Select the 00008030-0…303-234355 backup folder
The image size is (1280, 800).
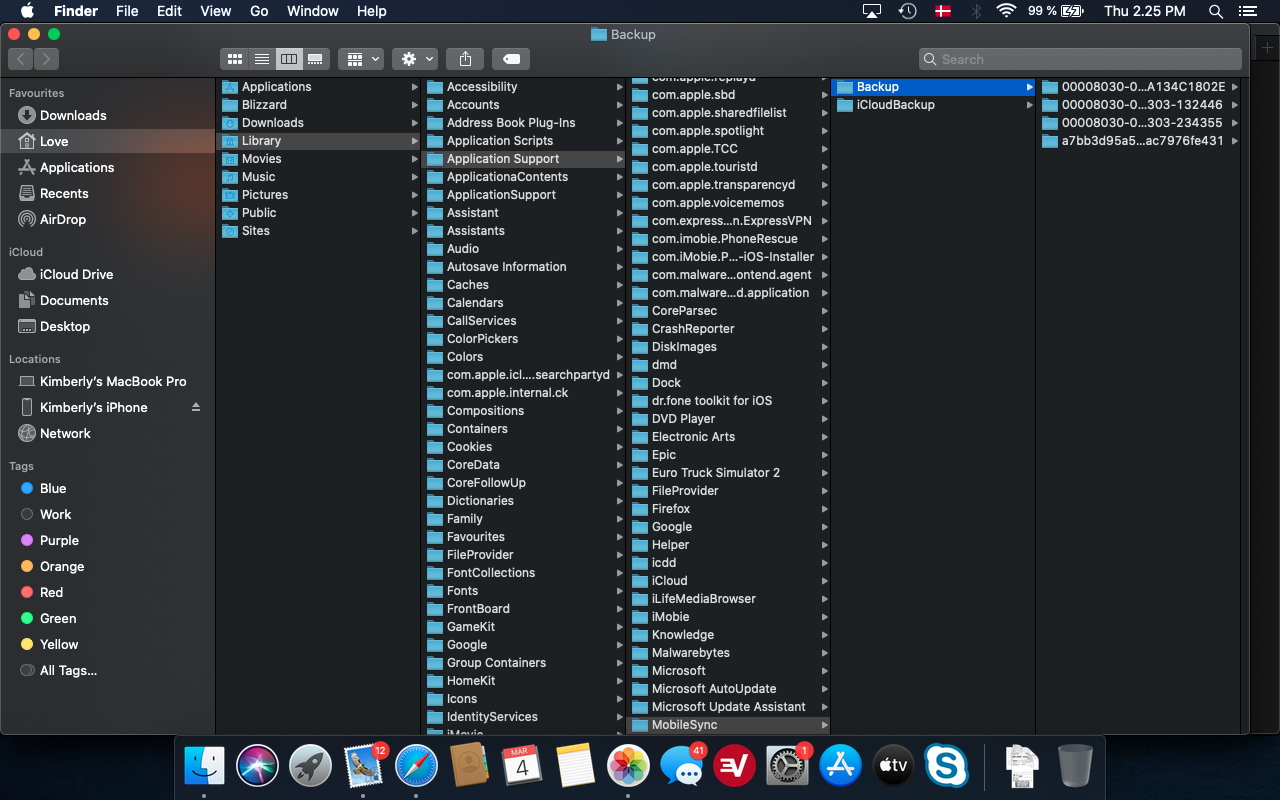point(1138,123)
